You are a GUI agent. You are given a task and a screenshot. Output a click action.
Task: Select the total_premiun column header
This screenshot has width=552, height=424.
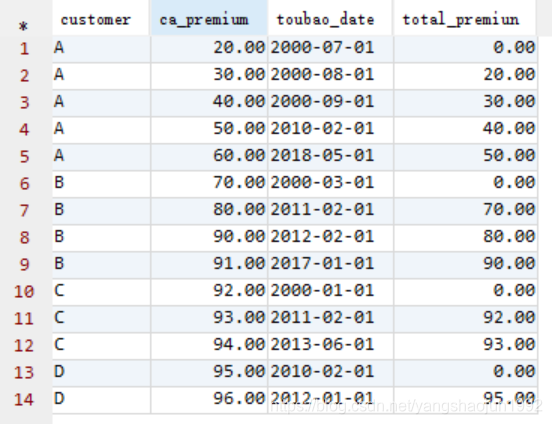[465, 18]
